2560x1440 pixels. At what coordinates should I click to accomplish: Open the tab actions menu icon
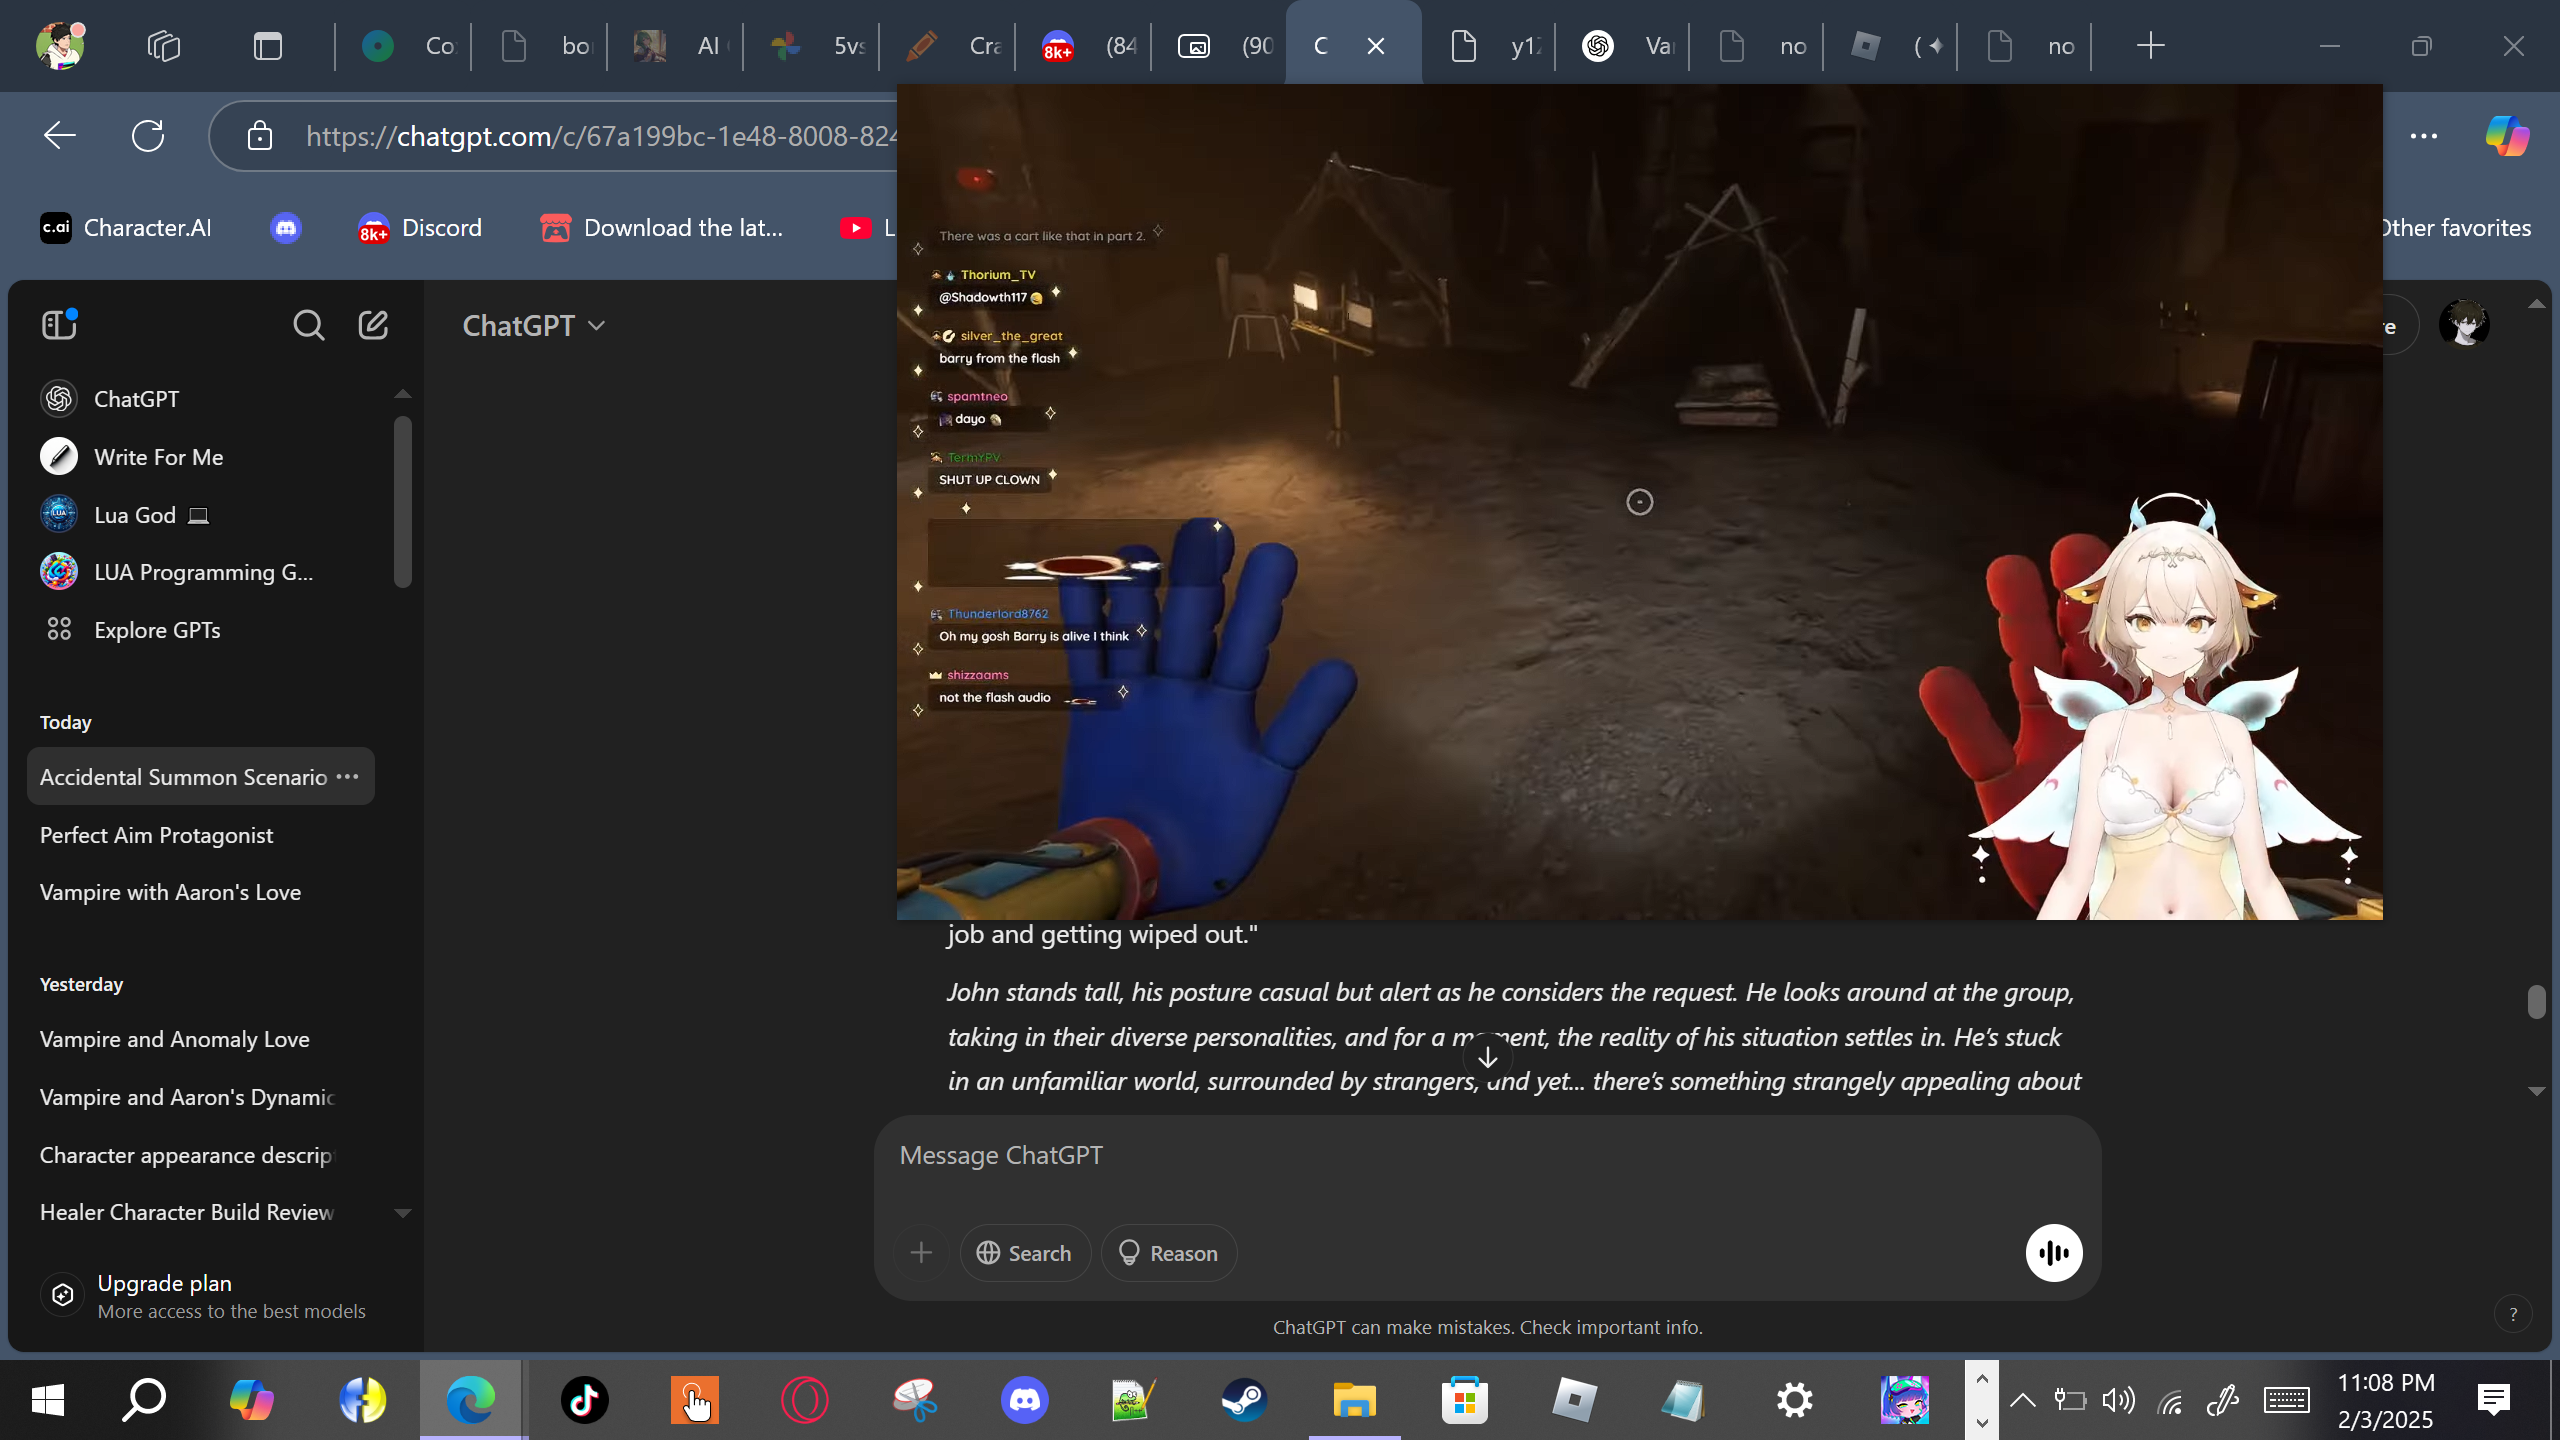[268, 46]
